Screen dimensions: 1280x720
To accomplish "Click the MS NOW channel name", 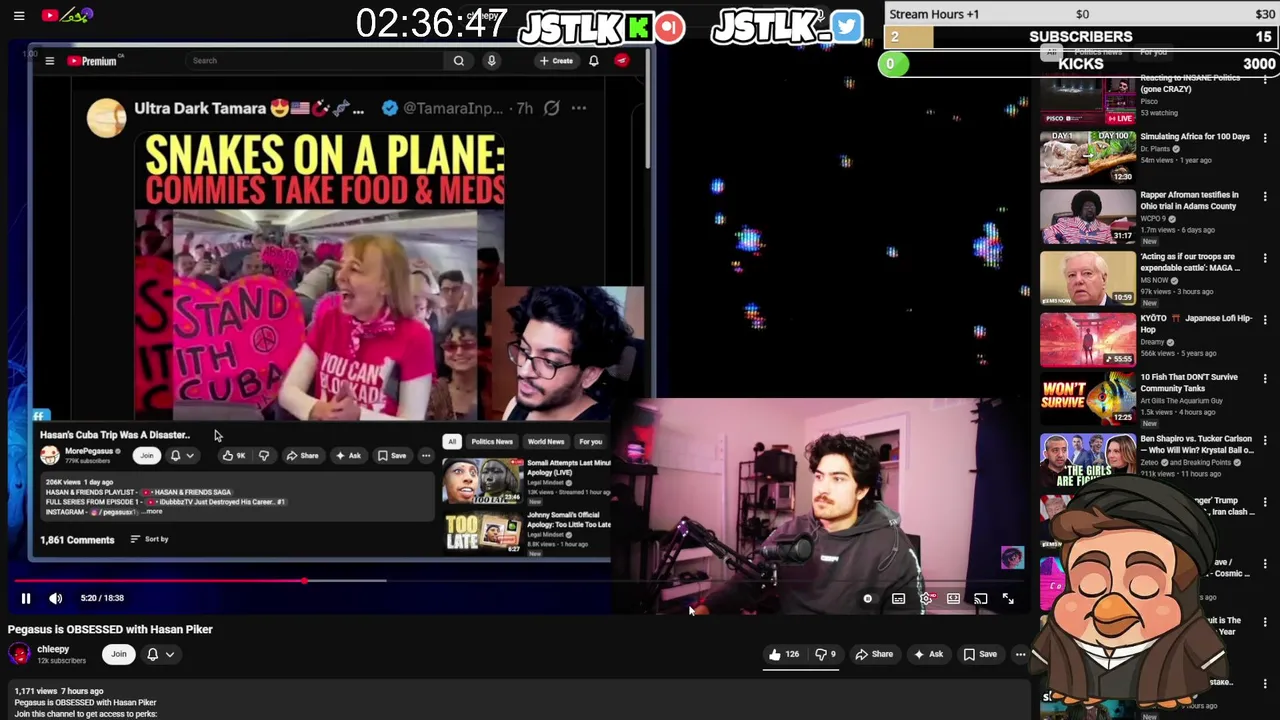I will point(1156,280).
